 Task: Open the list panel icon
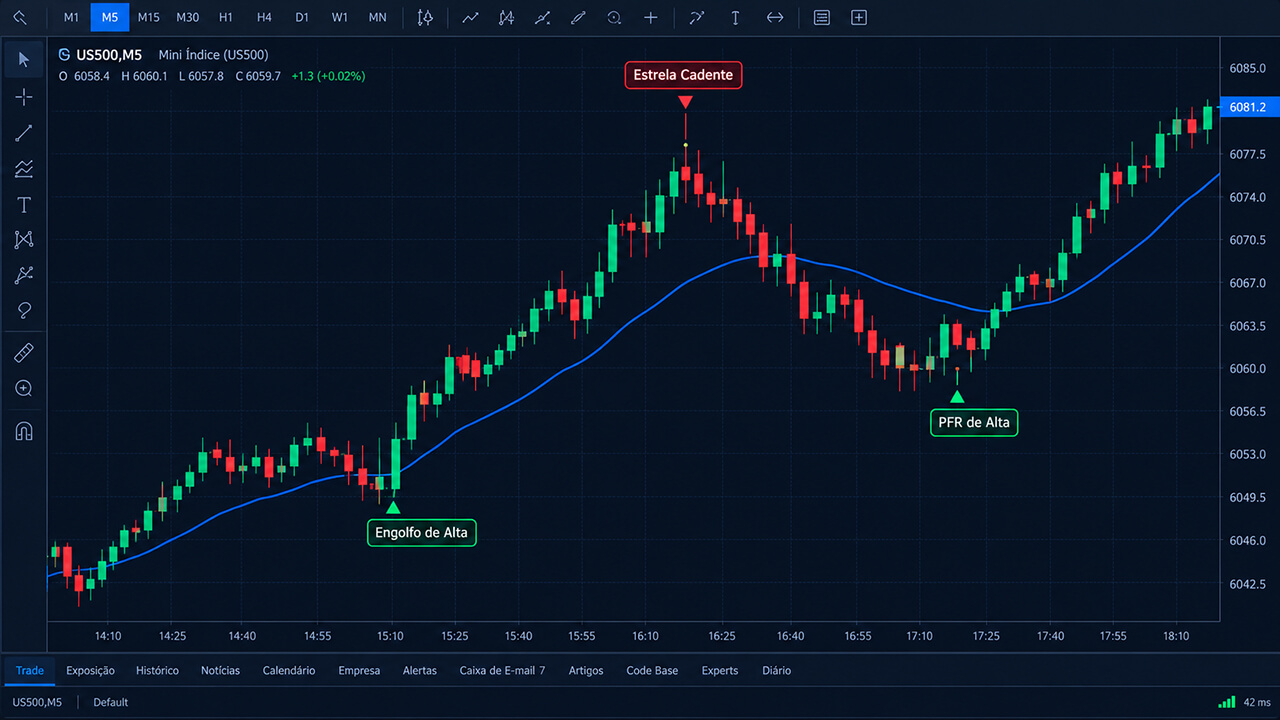[822, 17]
